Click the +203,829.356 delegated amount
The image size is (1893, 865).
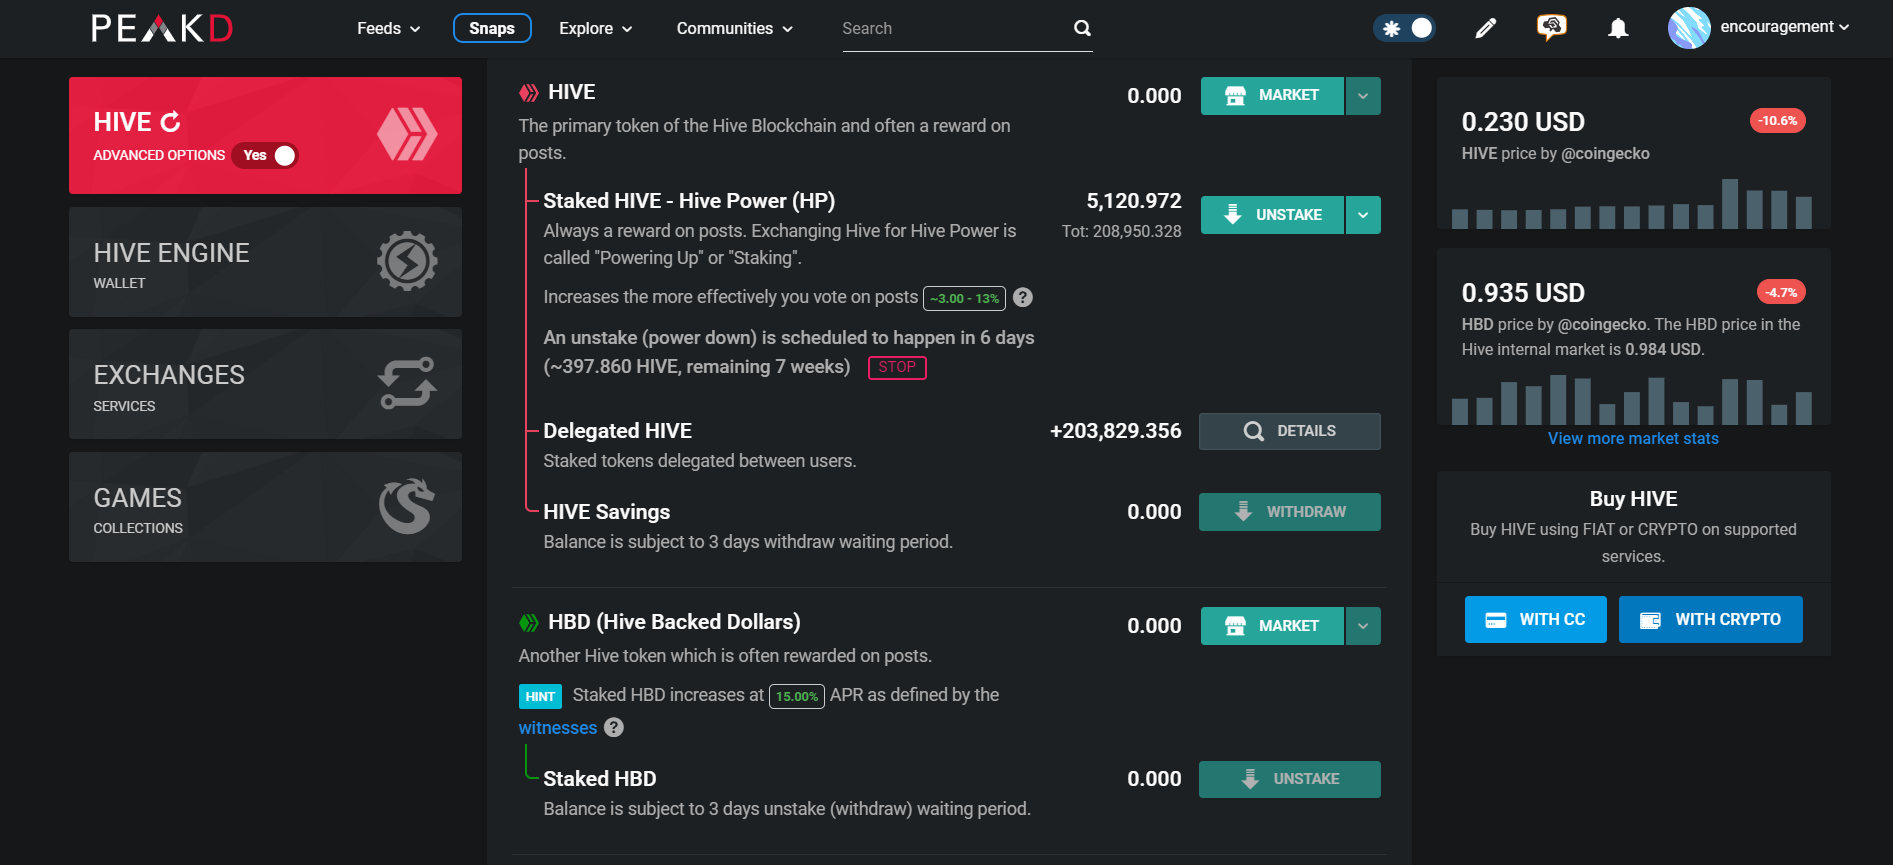[x=1115, y=431]
